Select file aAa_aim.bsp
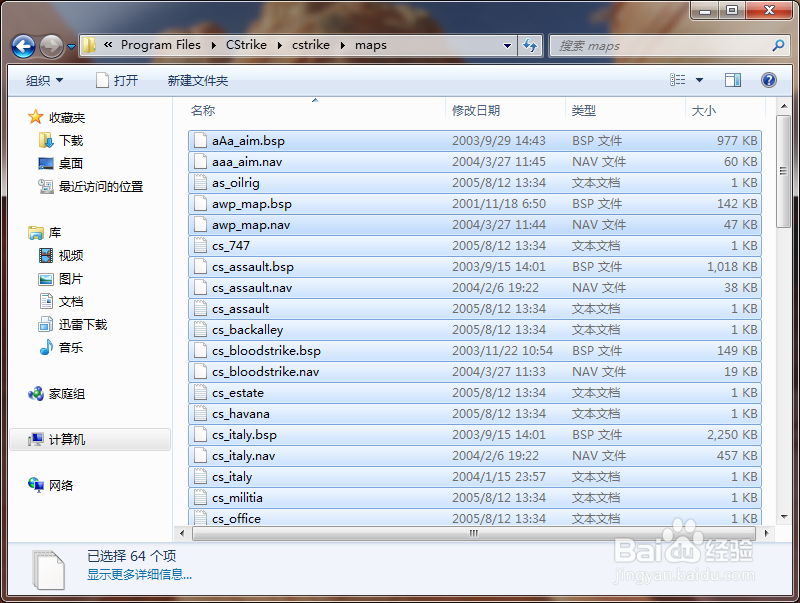The image size is (800, 603). point(475,140)
